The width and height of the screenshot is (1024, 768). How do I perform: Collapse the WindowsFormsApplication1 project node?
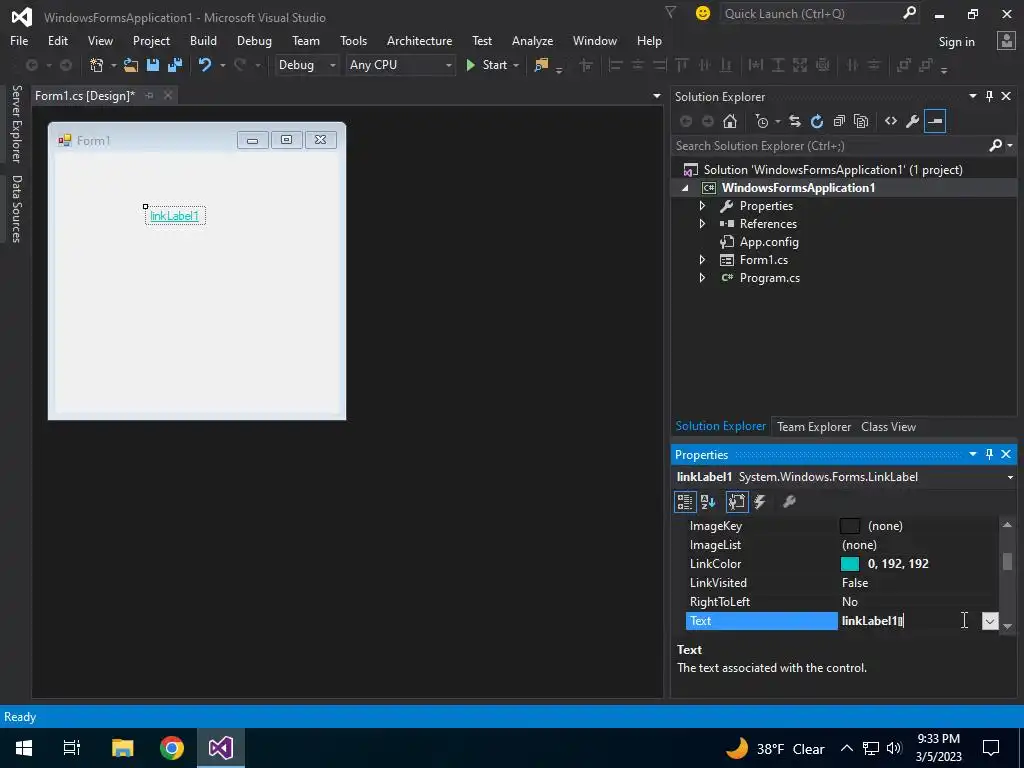tap(685, 188)
